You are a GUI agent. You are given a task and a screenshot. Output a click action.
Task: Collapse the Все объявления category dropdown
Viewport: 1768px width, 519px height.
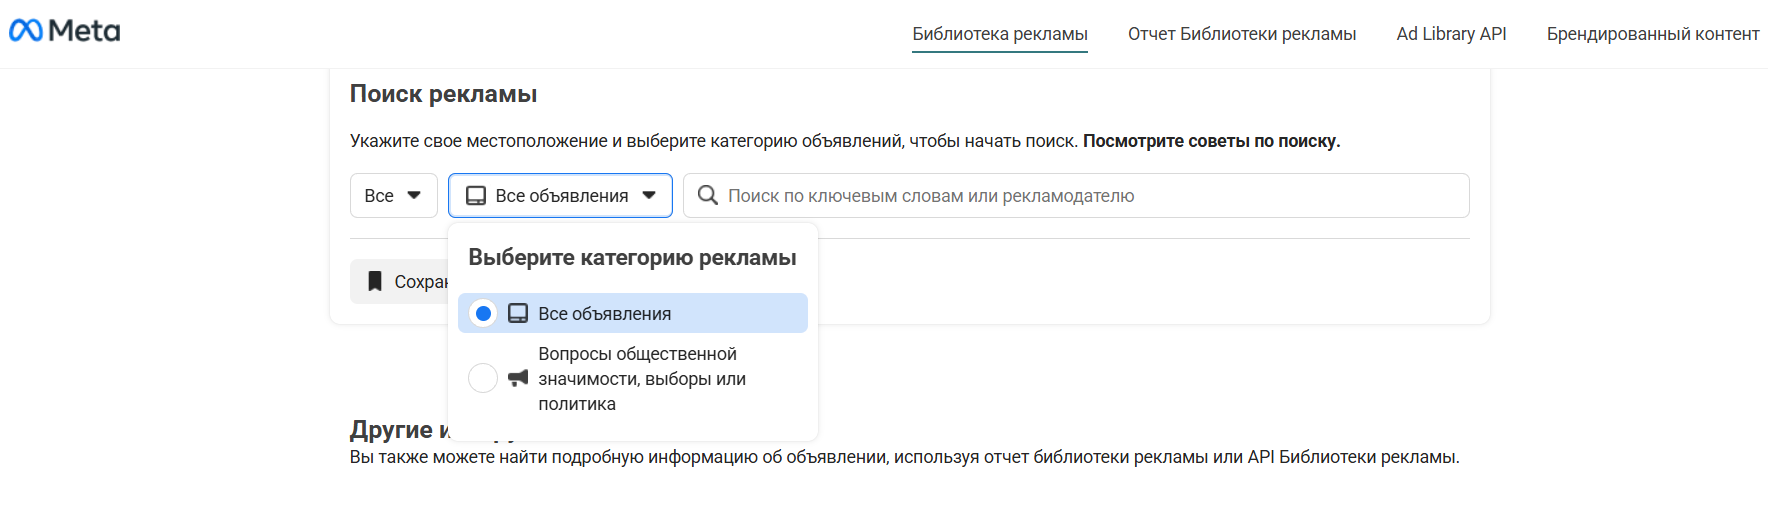click(x=560, y=196)
